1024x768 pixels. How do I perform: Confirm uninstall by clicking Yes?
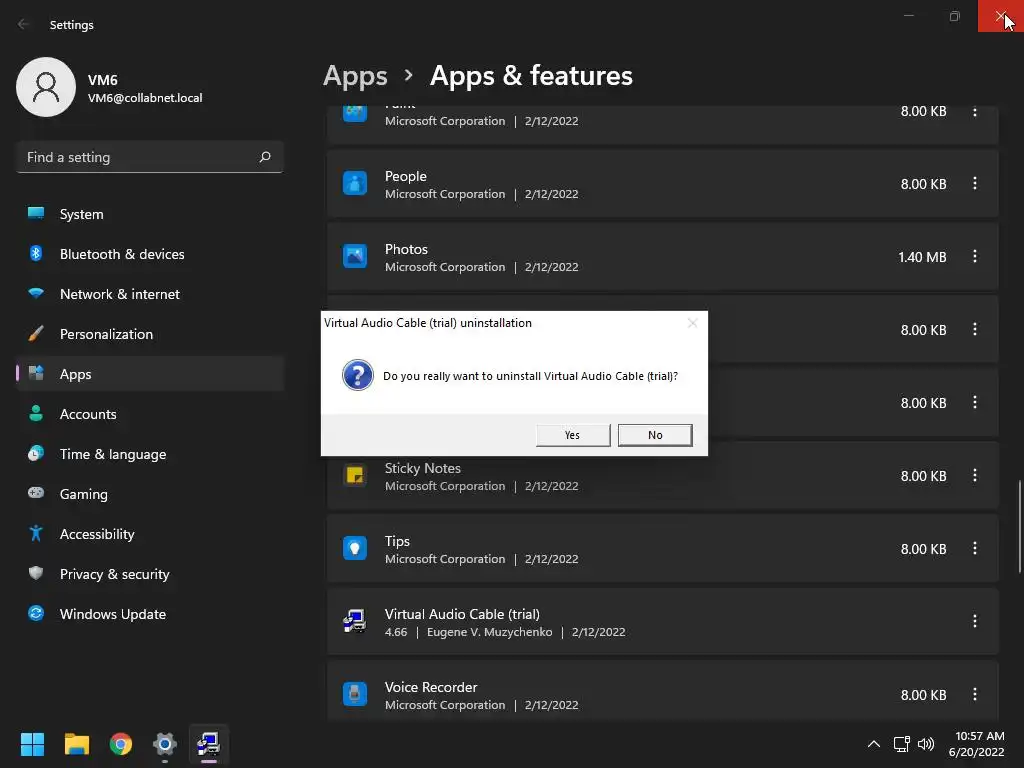573,435
